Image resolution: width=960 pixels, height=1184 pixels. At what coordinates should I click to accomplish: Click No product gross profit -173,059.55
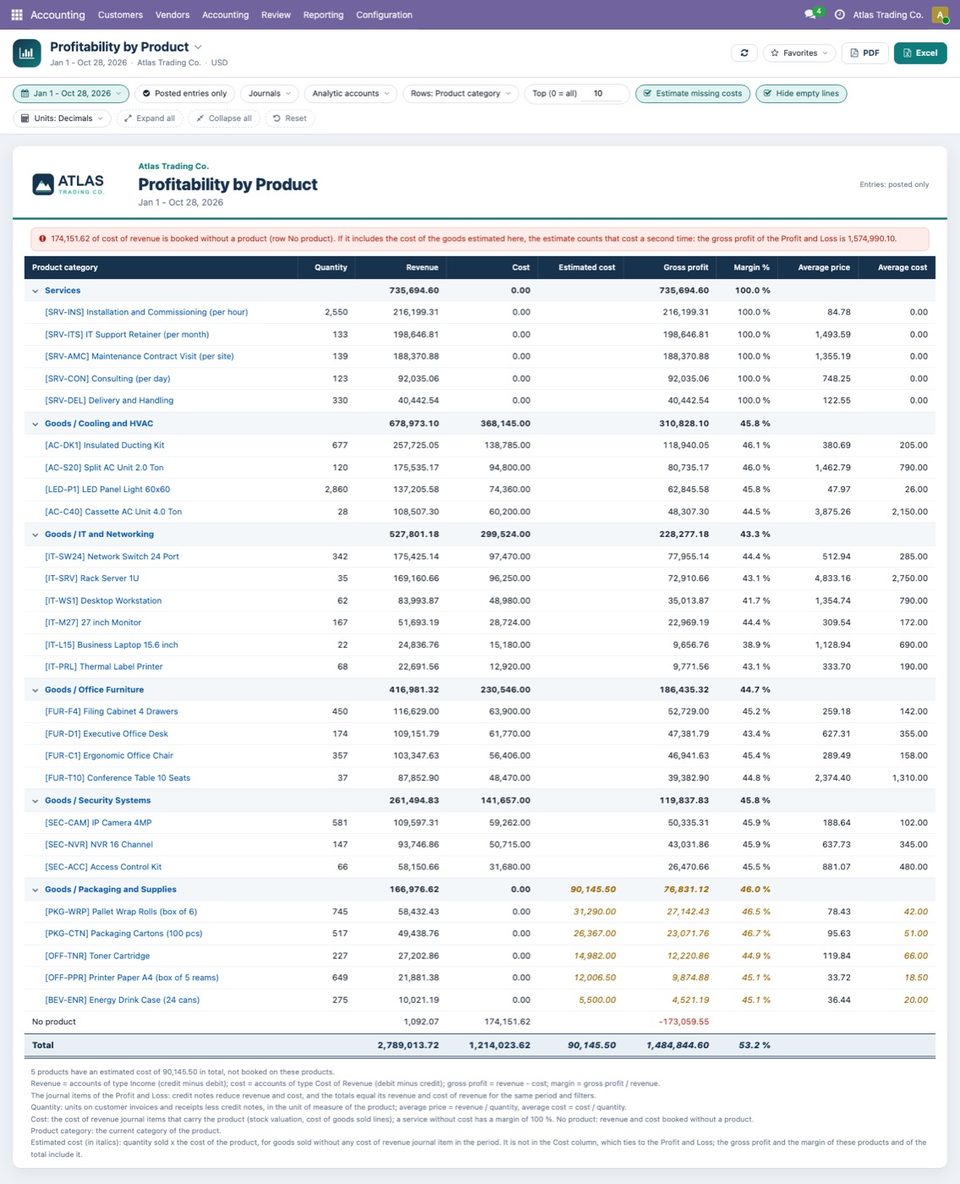tap(684, 1022)
